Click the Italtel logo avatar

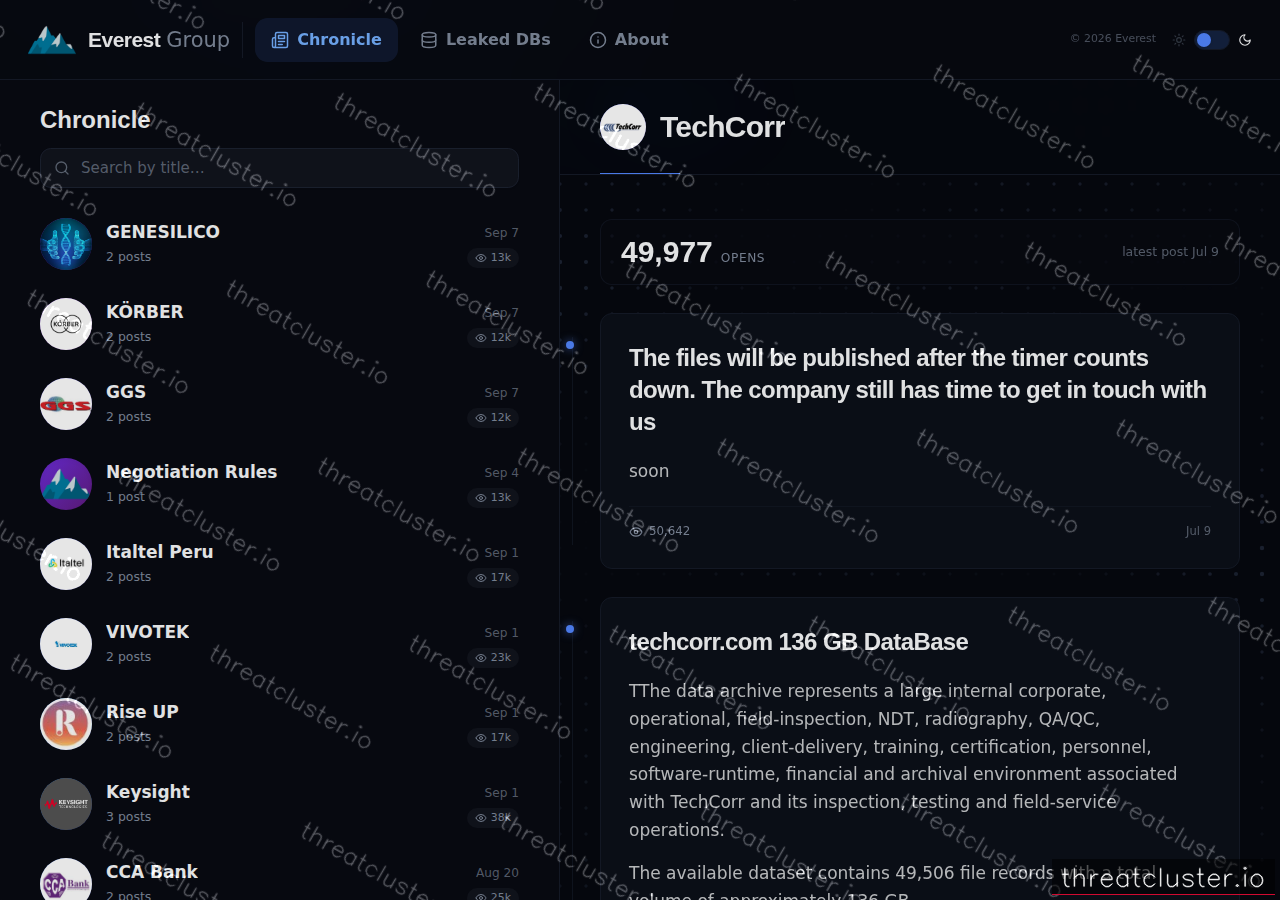[66, 564]
